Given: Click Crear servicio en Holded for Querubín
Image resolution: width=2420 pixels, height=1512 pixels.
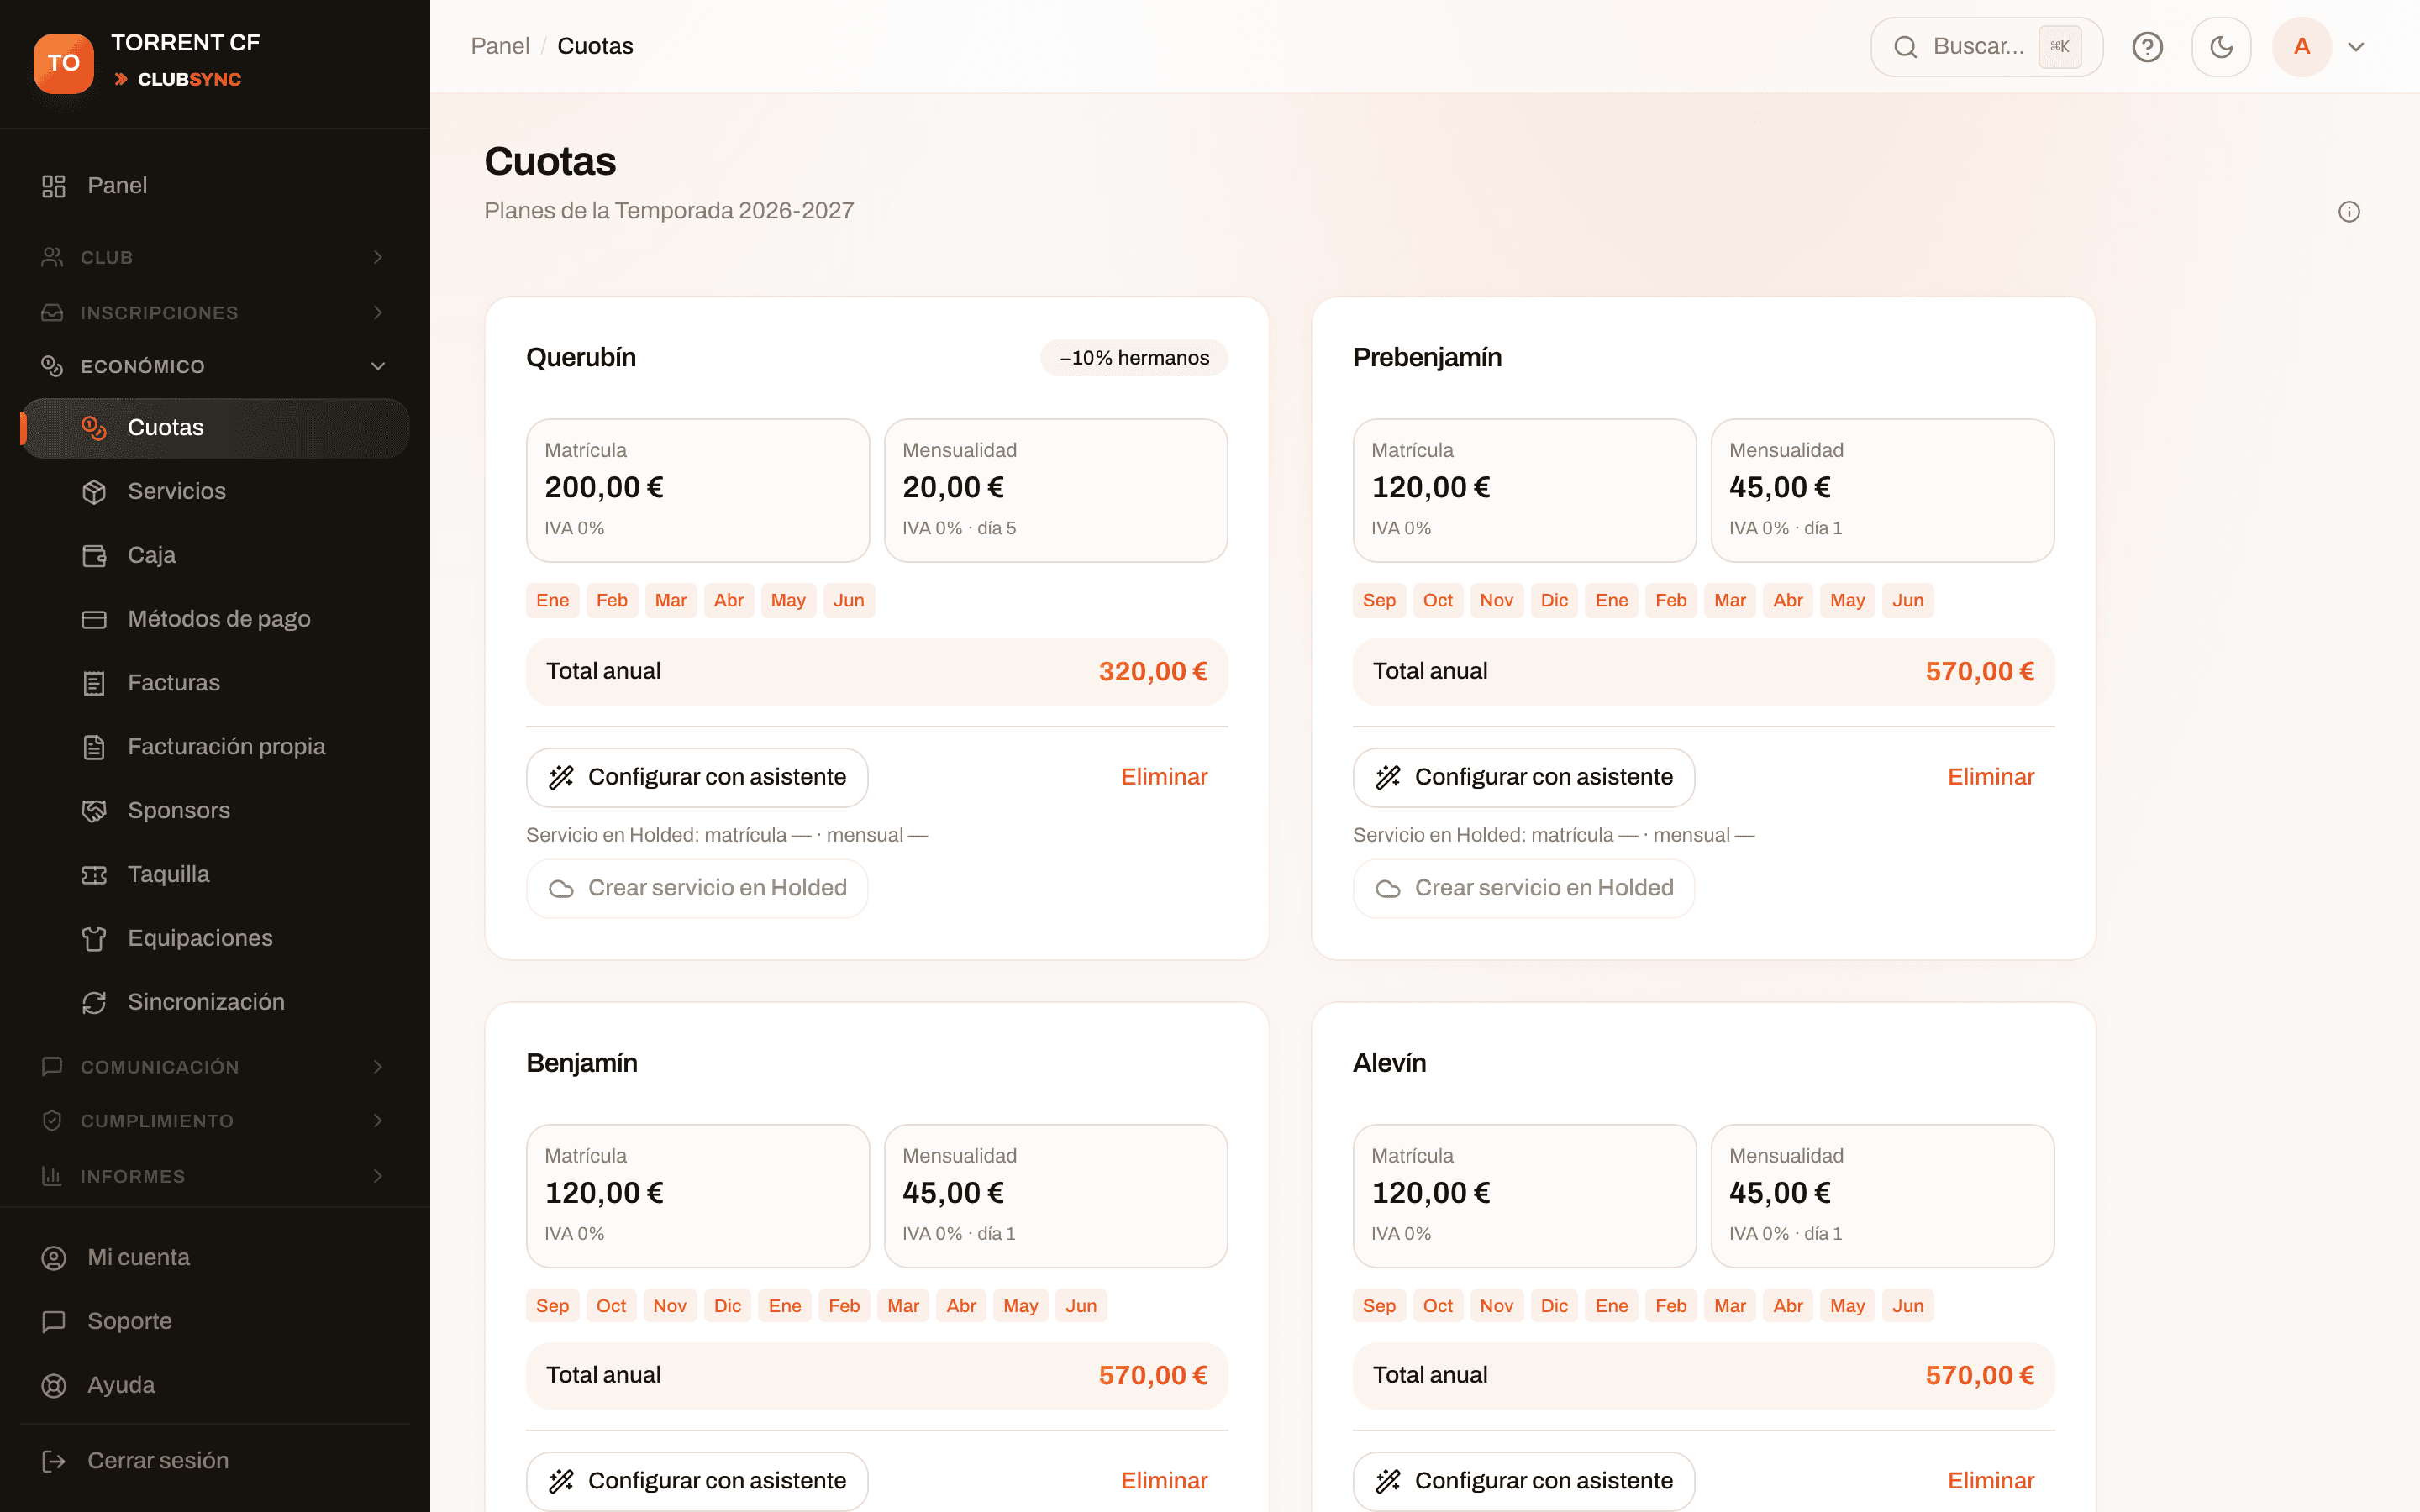Looking at the screenshot, I should 697,889.
